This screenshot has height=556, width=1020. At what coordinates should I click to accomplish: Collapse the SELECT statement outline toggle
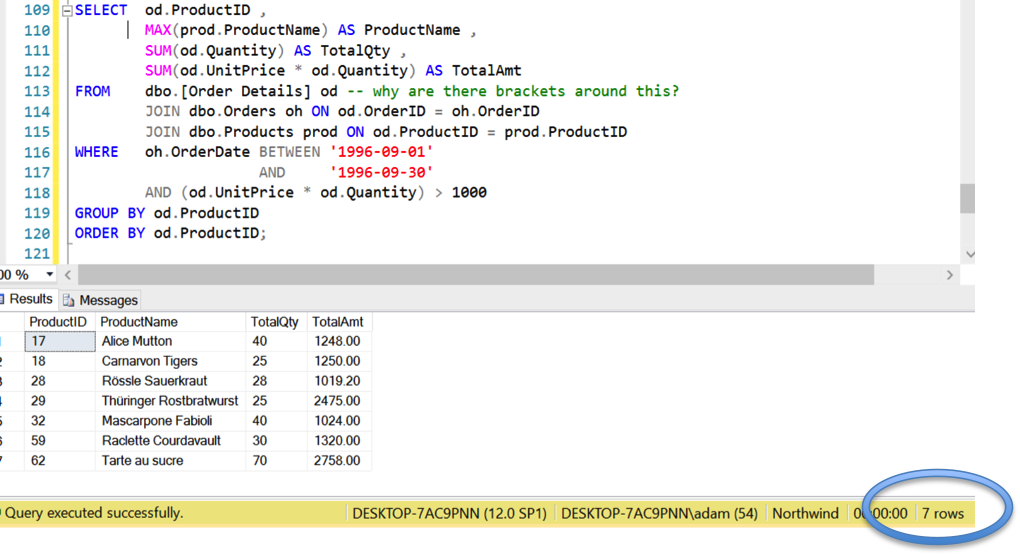pos(67,10)
